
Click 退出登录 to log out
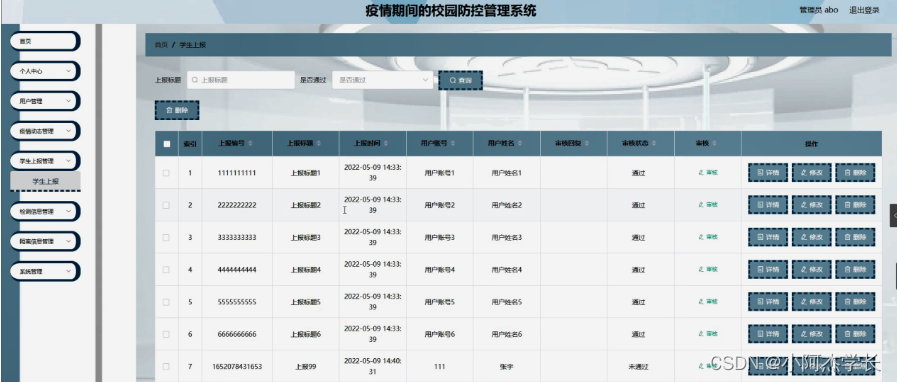pyautogui.click(x=864, y=10)
